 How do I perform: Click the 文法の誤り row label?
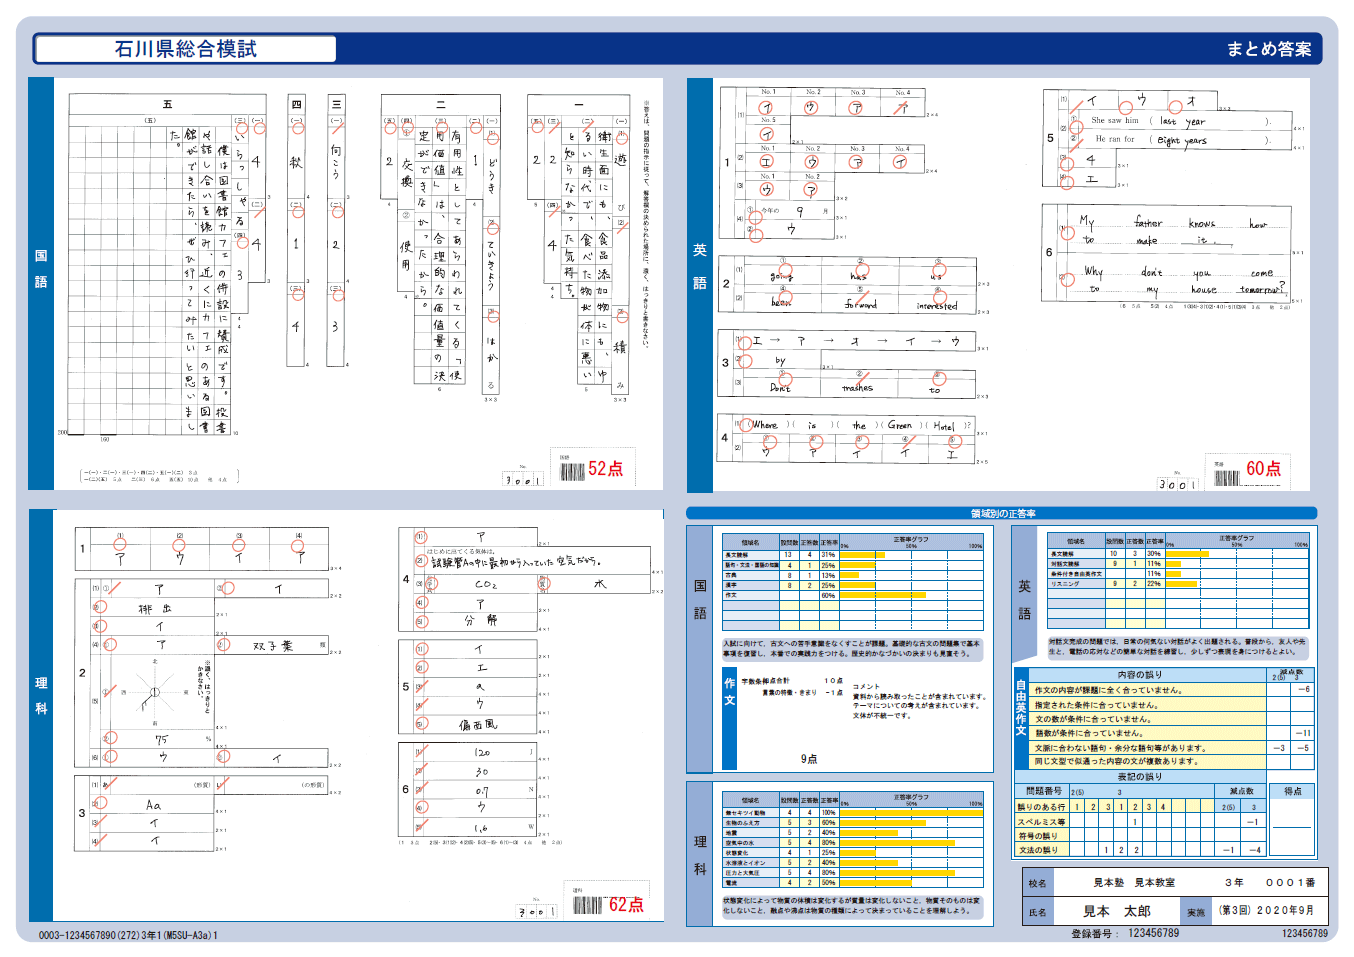[1042, 850]
